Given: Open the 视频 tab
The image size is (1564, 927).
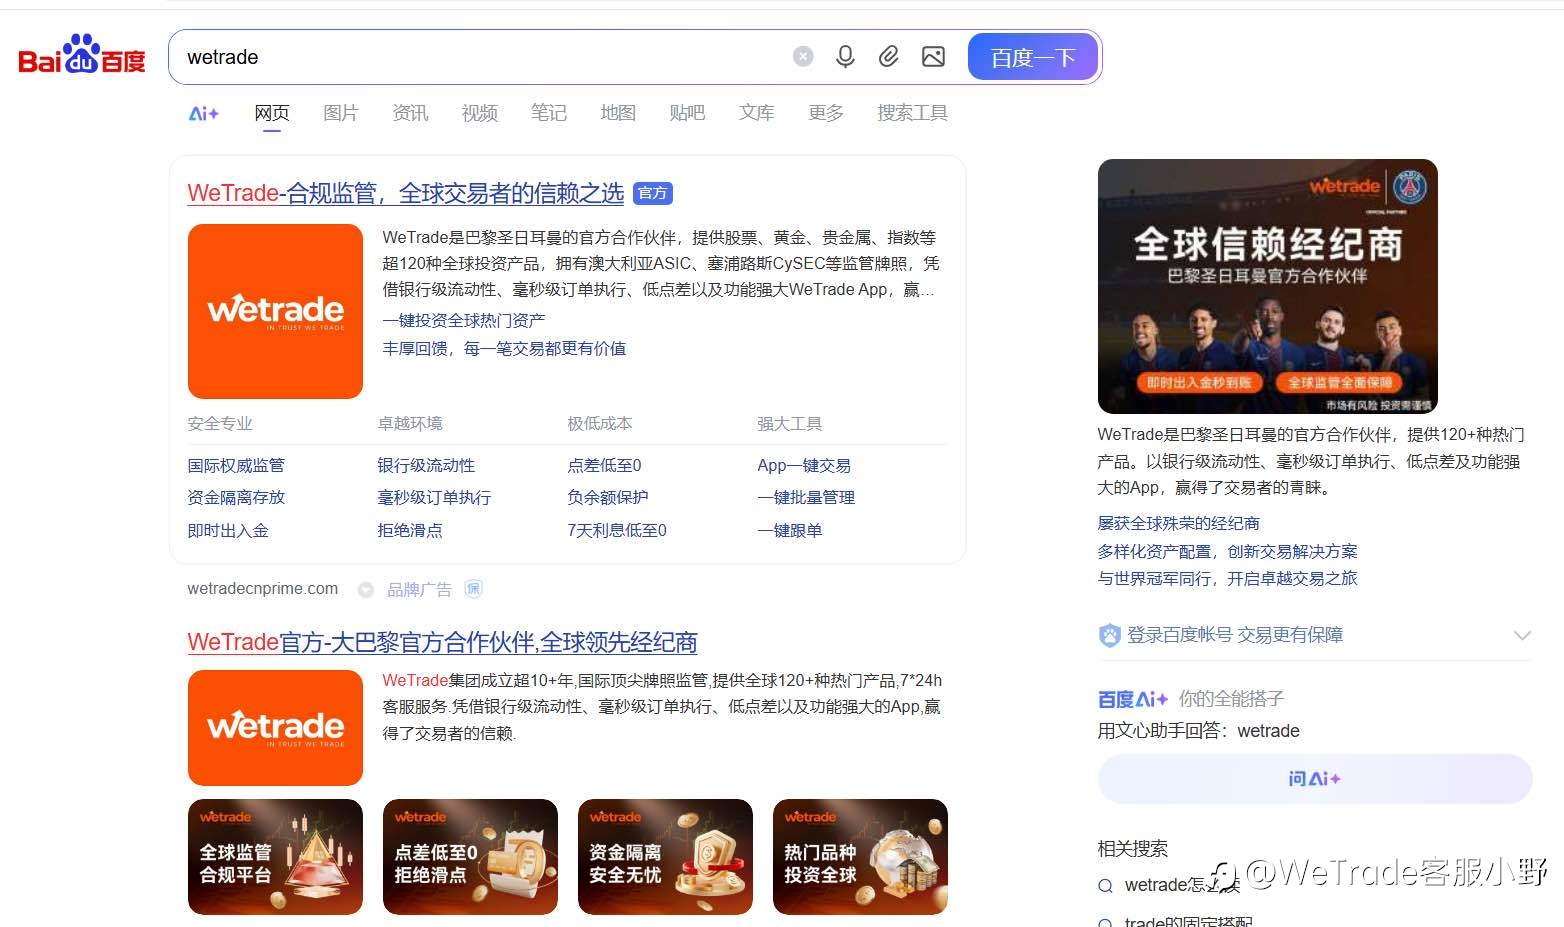Looking at the screenshot, I should tap(480, 113).
